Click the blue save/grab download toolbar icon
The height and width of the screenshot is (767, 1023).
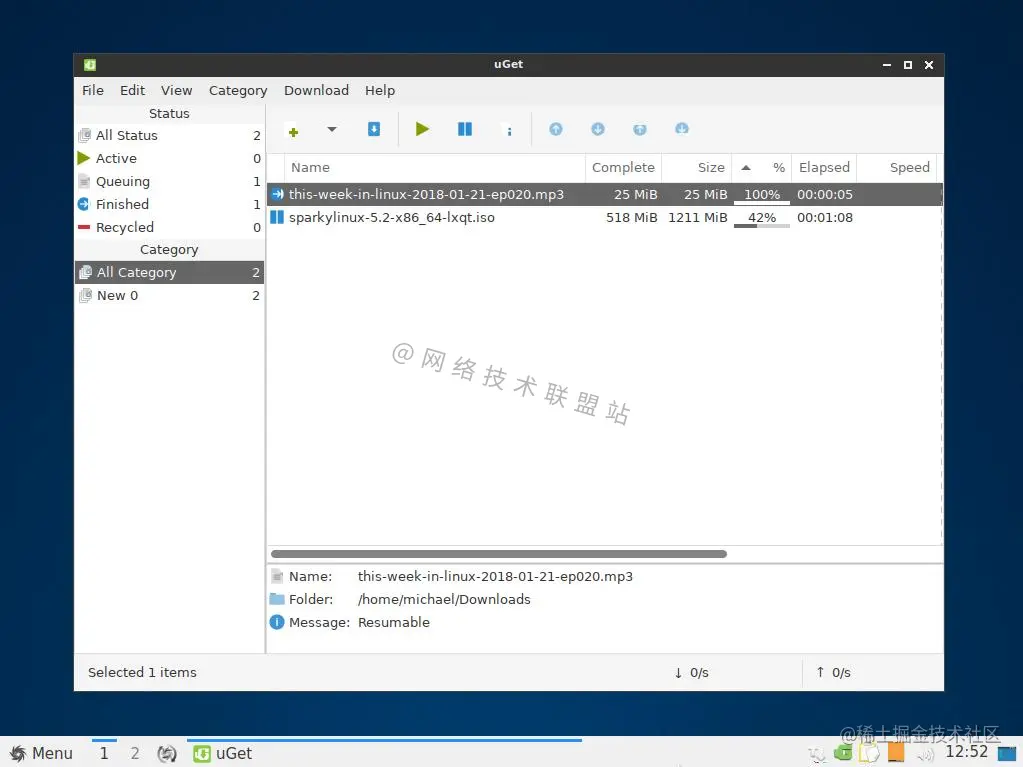[374, 128]
